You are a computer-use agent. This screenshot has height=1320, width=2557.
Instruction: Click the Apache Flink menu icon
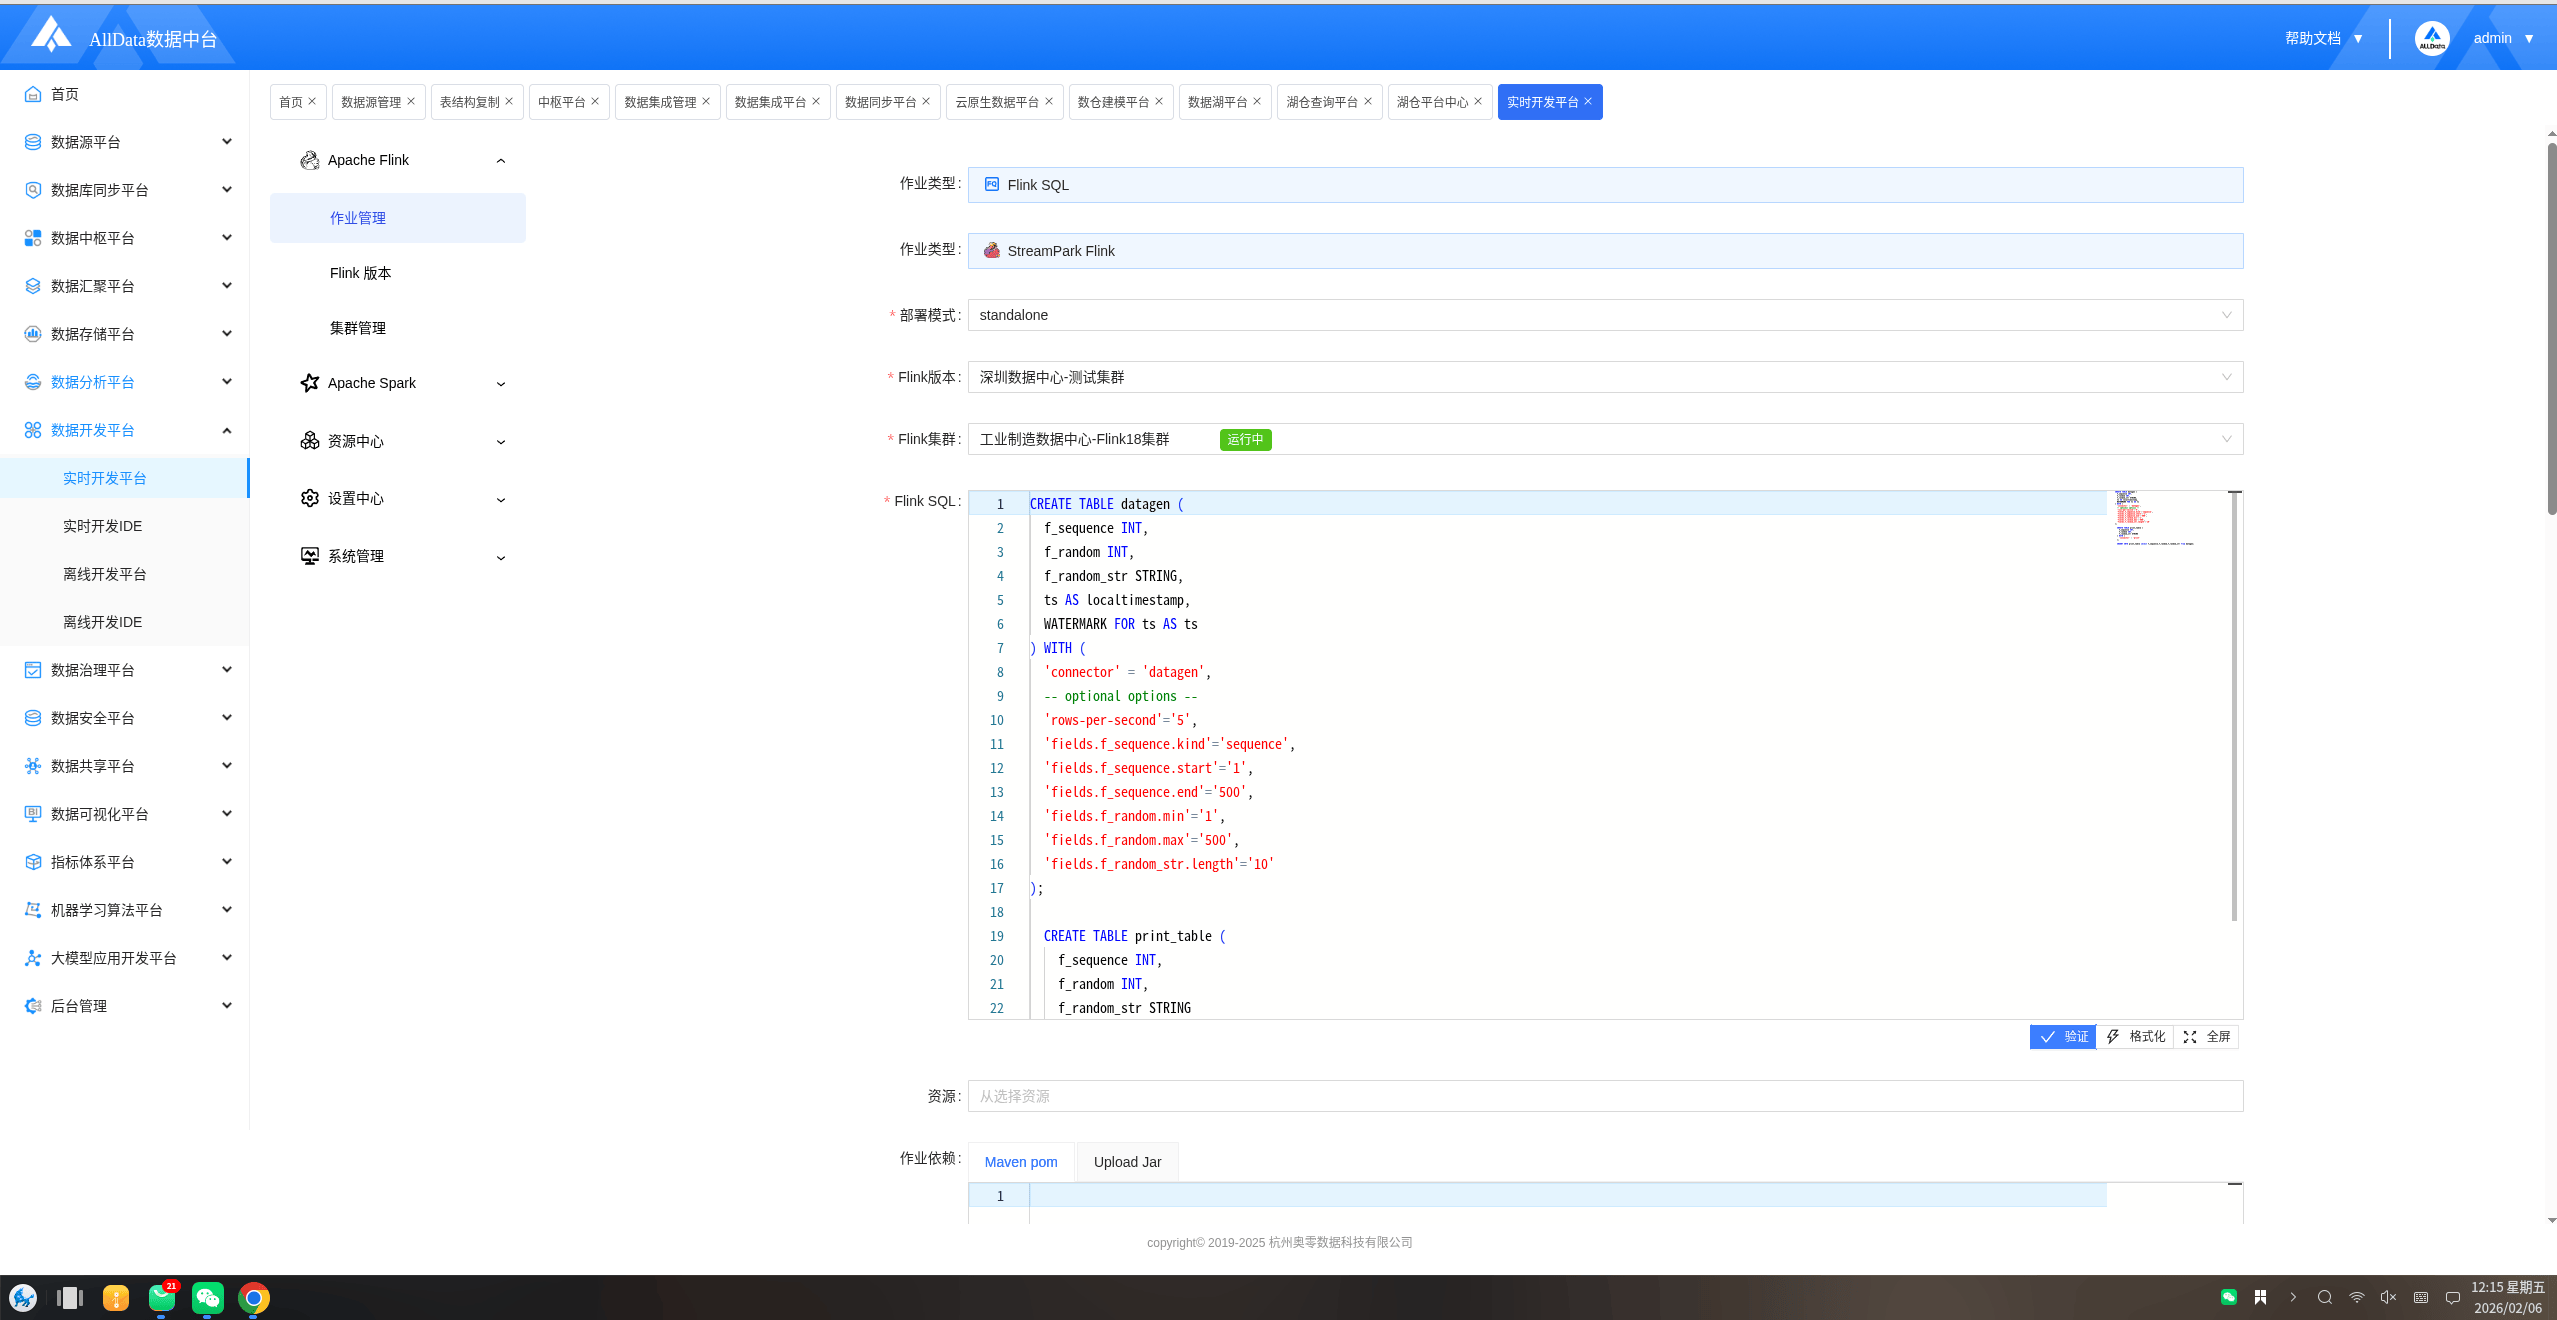309,160
